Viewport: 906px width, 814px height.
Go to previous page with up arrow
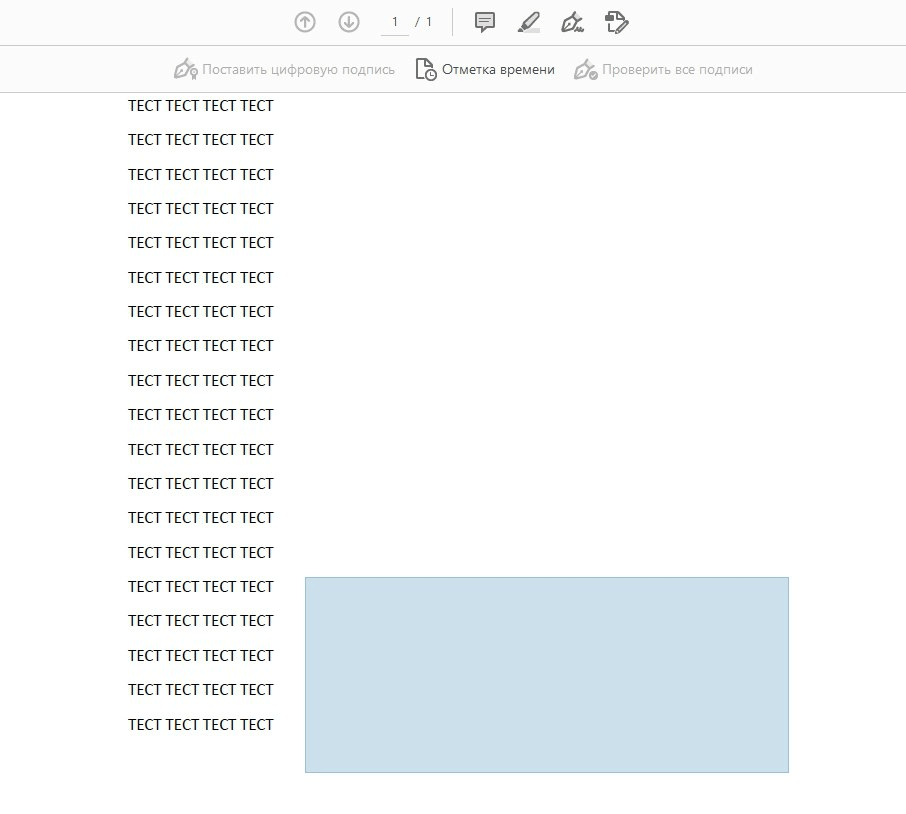coord(305,23)
